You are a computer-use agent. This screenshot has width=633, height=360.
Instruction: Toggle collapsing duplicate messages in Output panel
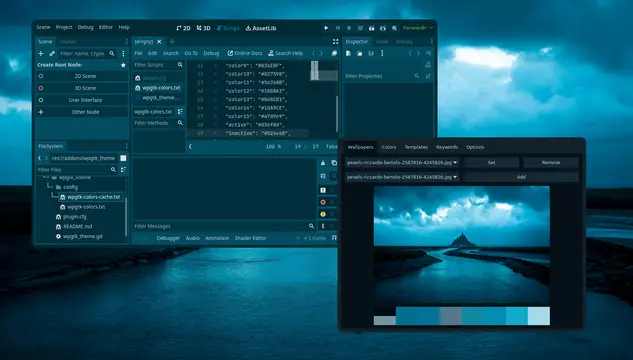click(x=323, y=176)
